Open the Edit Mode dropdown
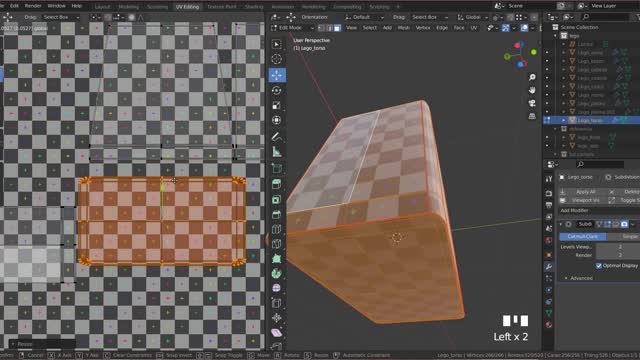640x360 pixels. click(x=292, y=28)
